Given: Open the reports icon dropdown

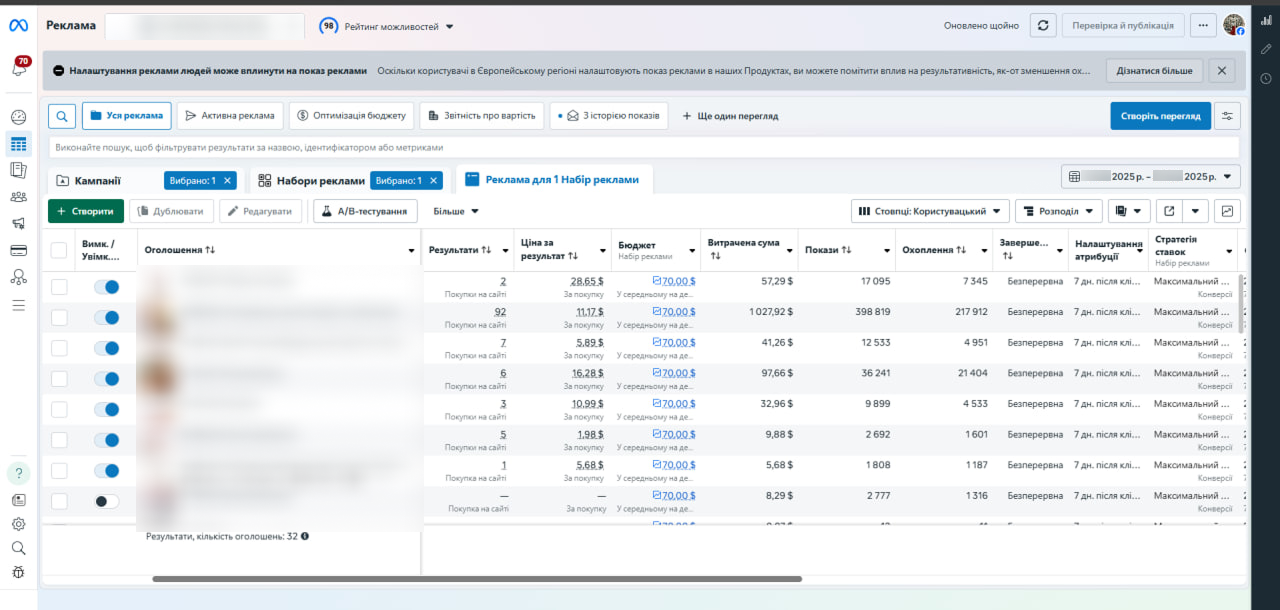Looking at the screenshot, I should [x=1129, y=211].
